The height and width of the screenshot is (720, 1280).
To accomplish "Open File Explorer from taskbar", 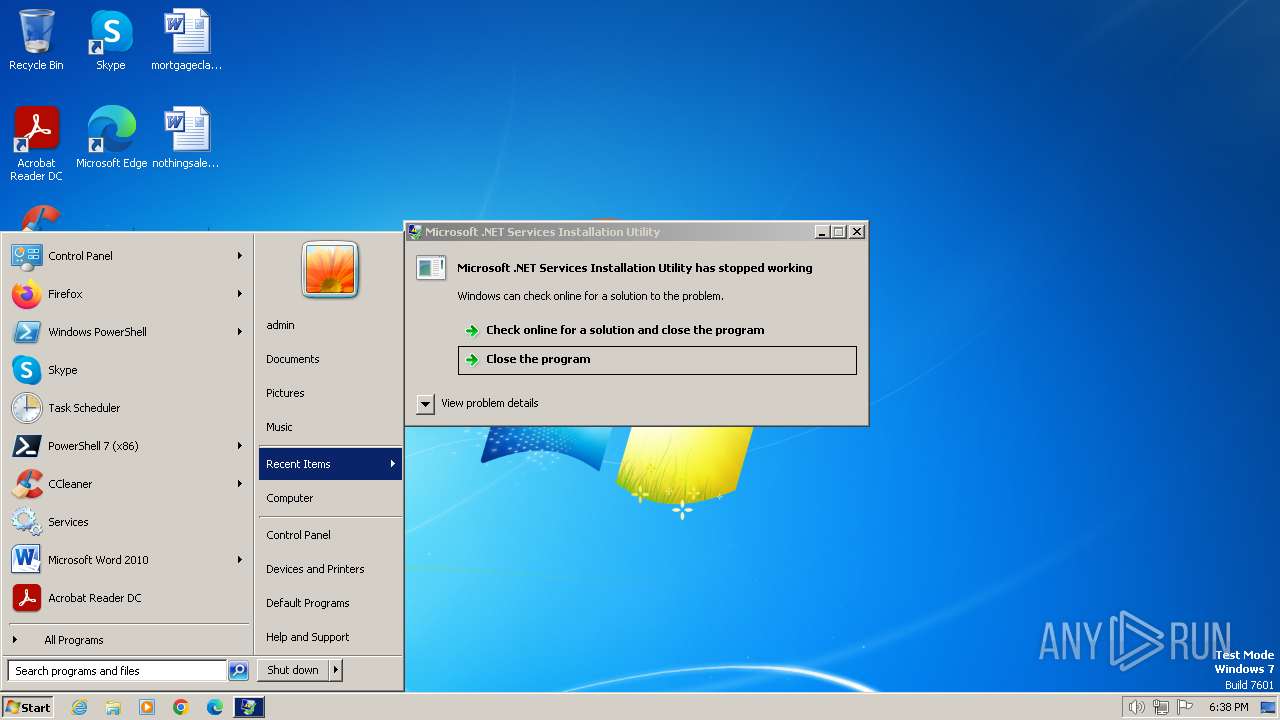I will (x=113, y=707).
